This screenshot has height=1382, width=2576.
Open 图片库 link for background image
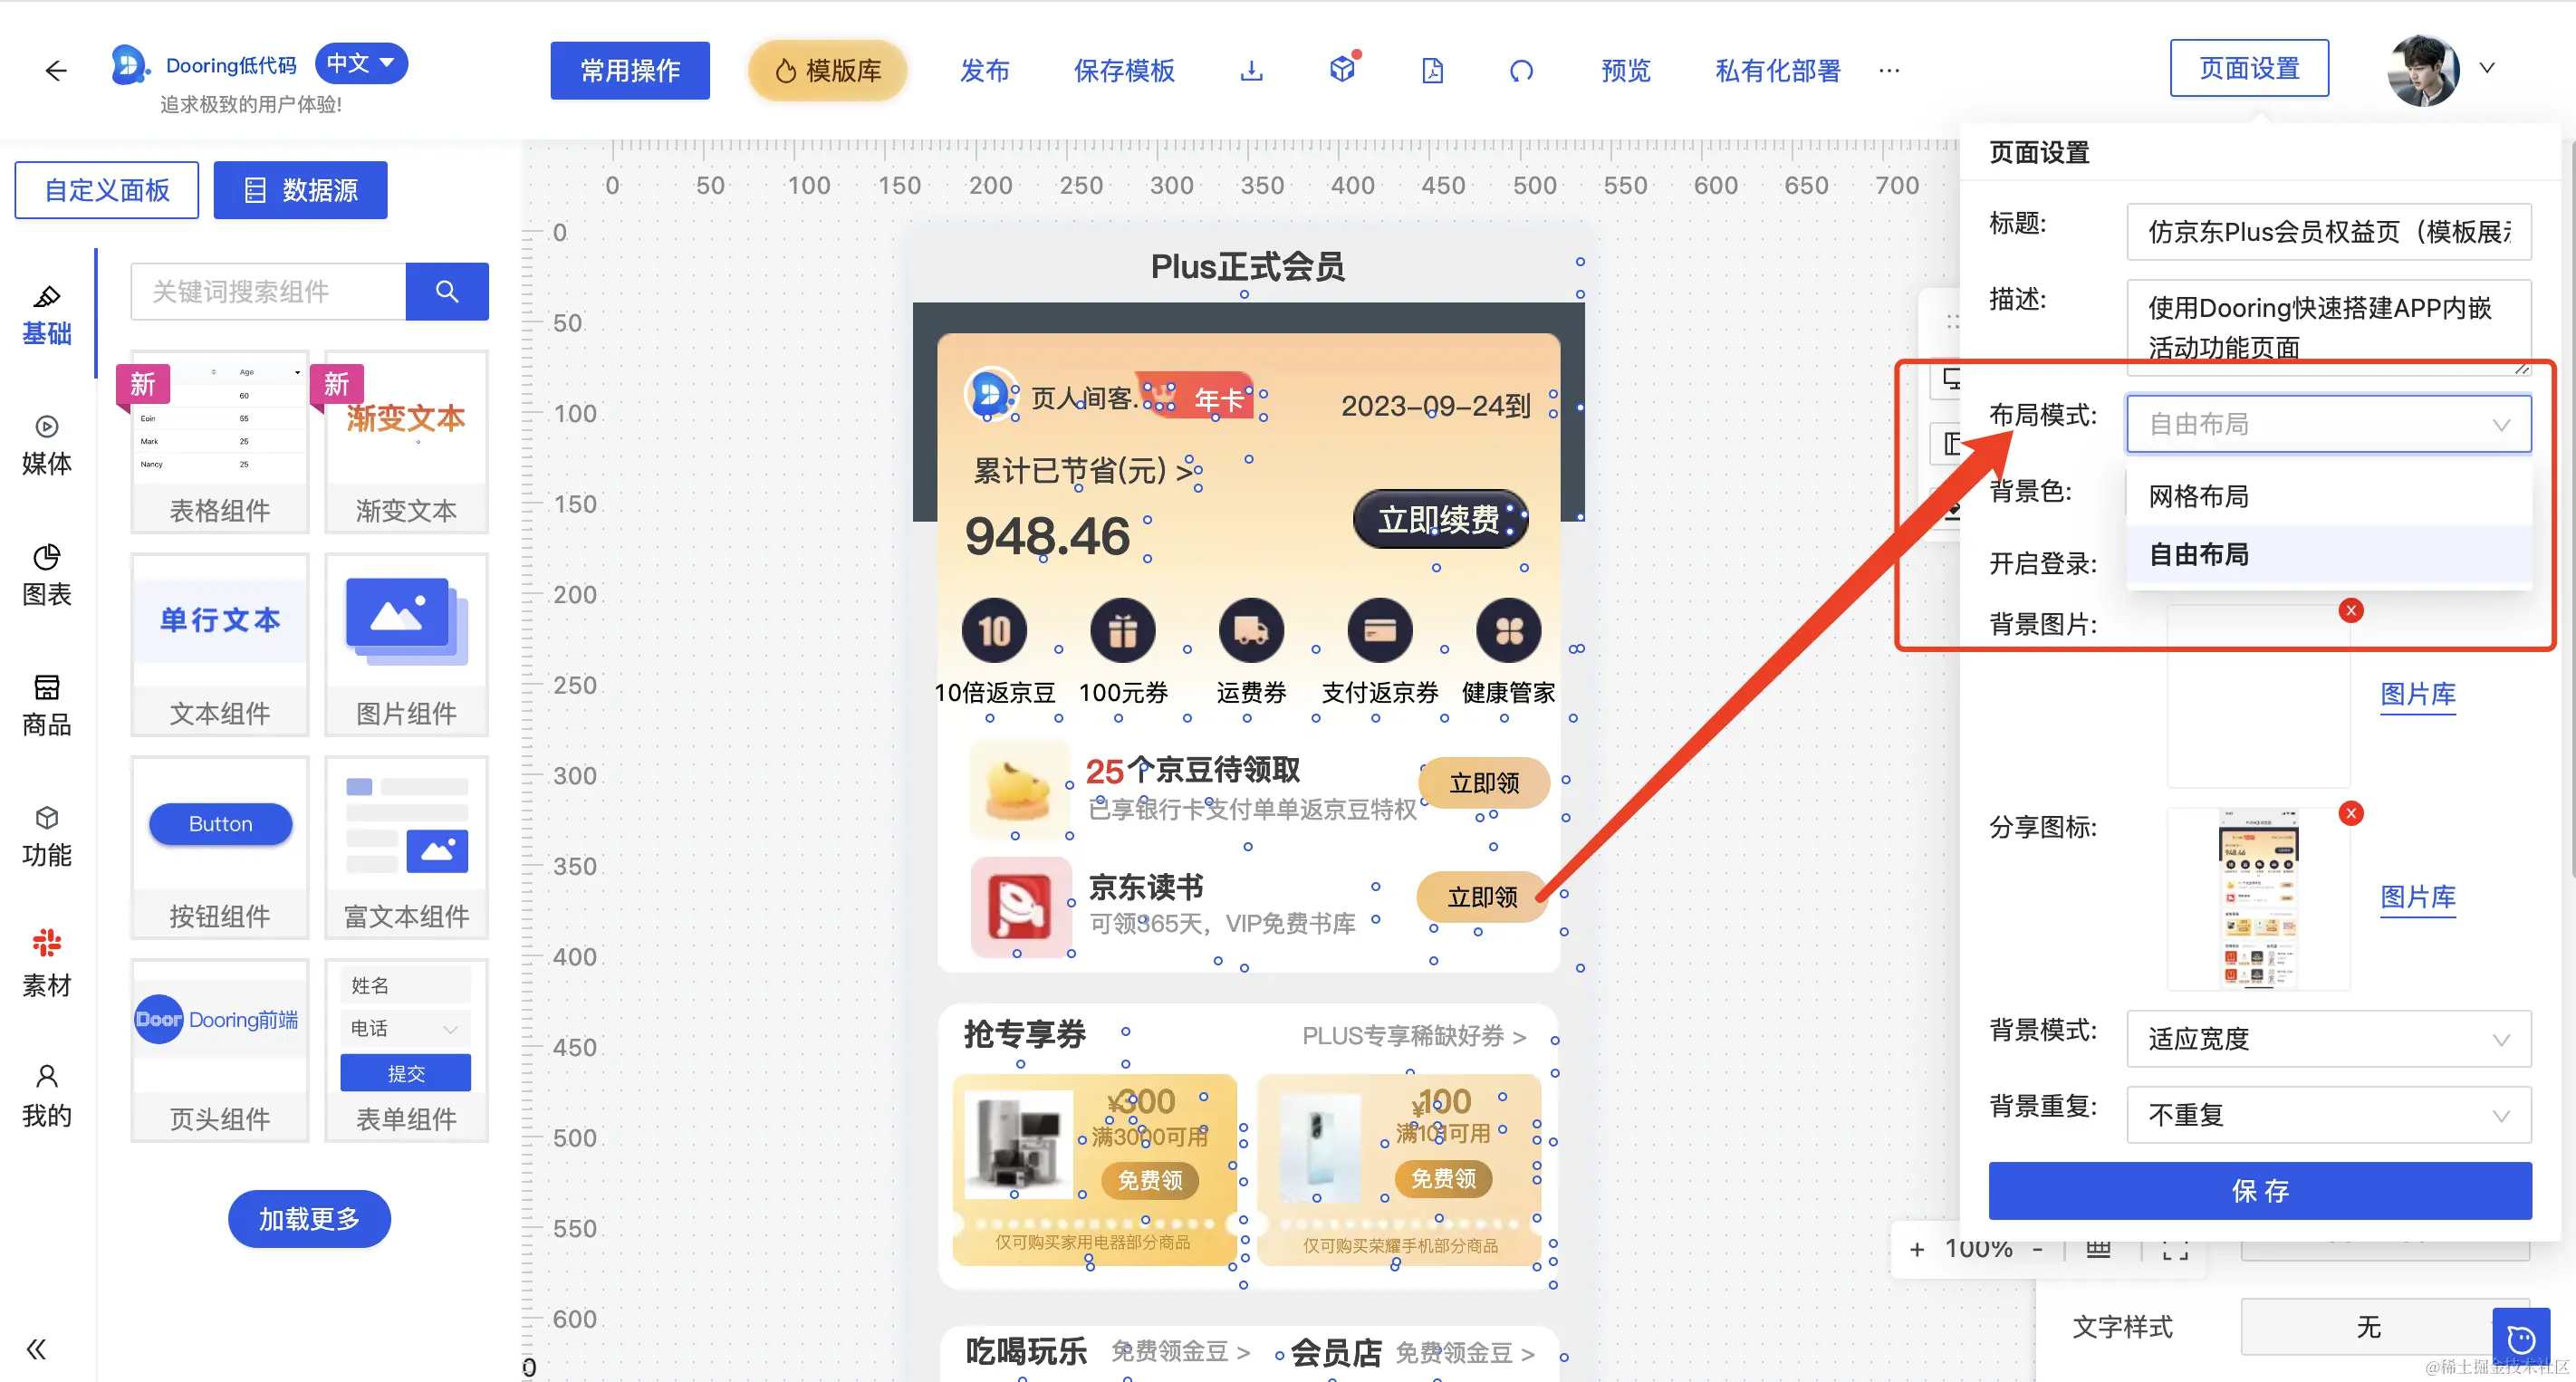point(2417,694)
